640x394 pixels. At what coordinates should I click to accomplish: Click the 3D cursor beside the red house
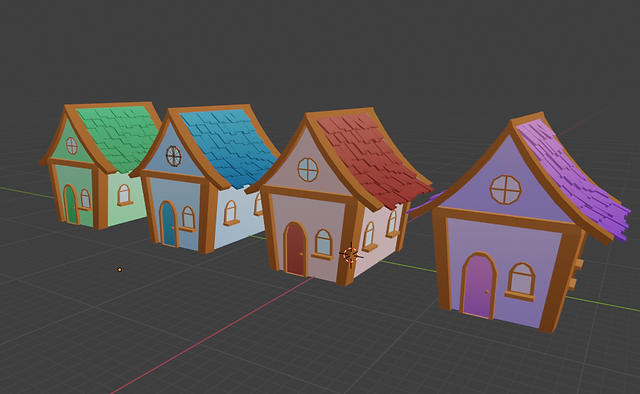click(351, 255)
